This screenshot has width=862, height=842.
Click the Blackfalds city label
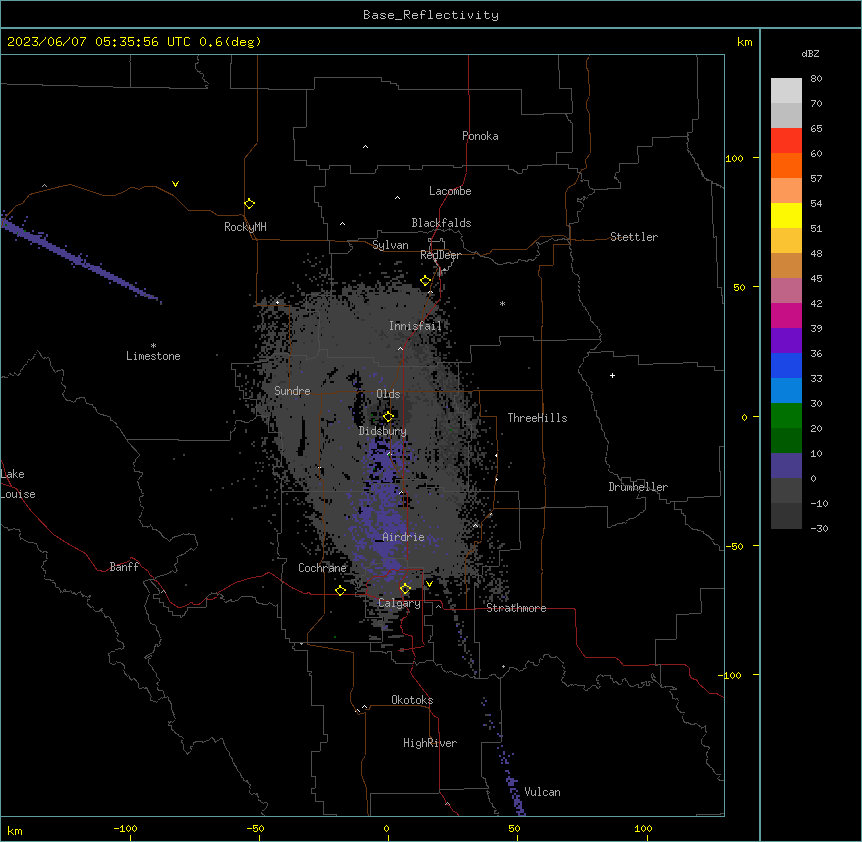(441, 223)
